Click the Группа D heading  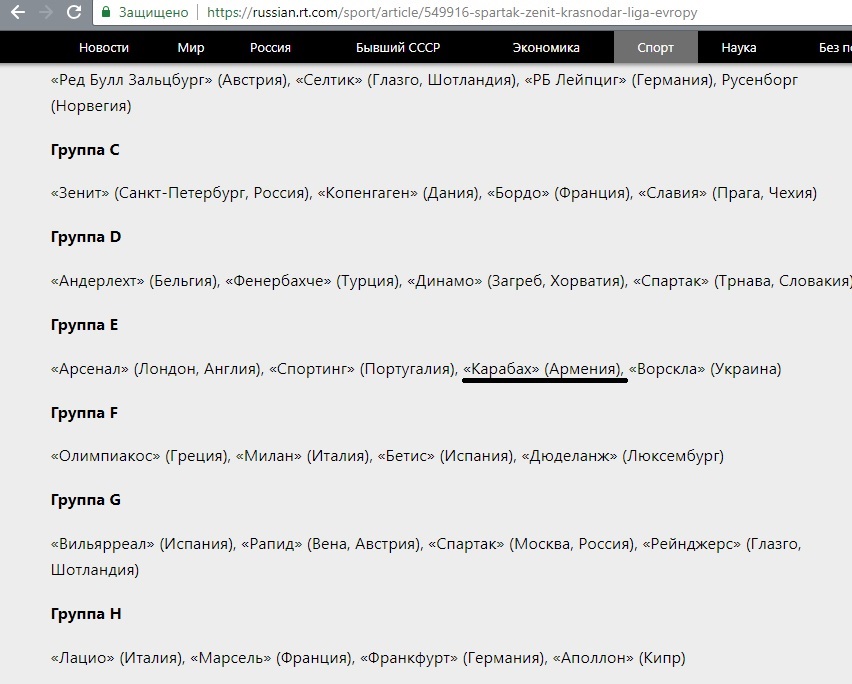click(86, 237)
